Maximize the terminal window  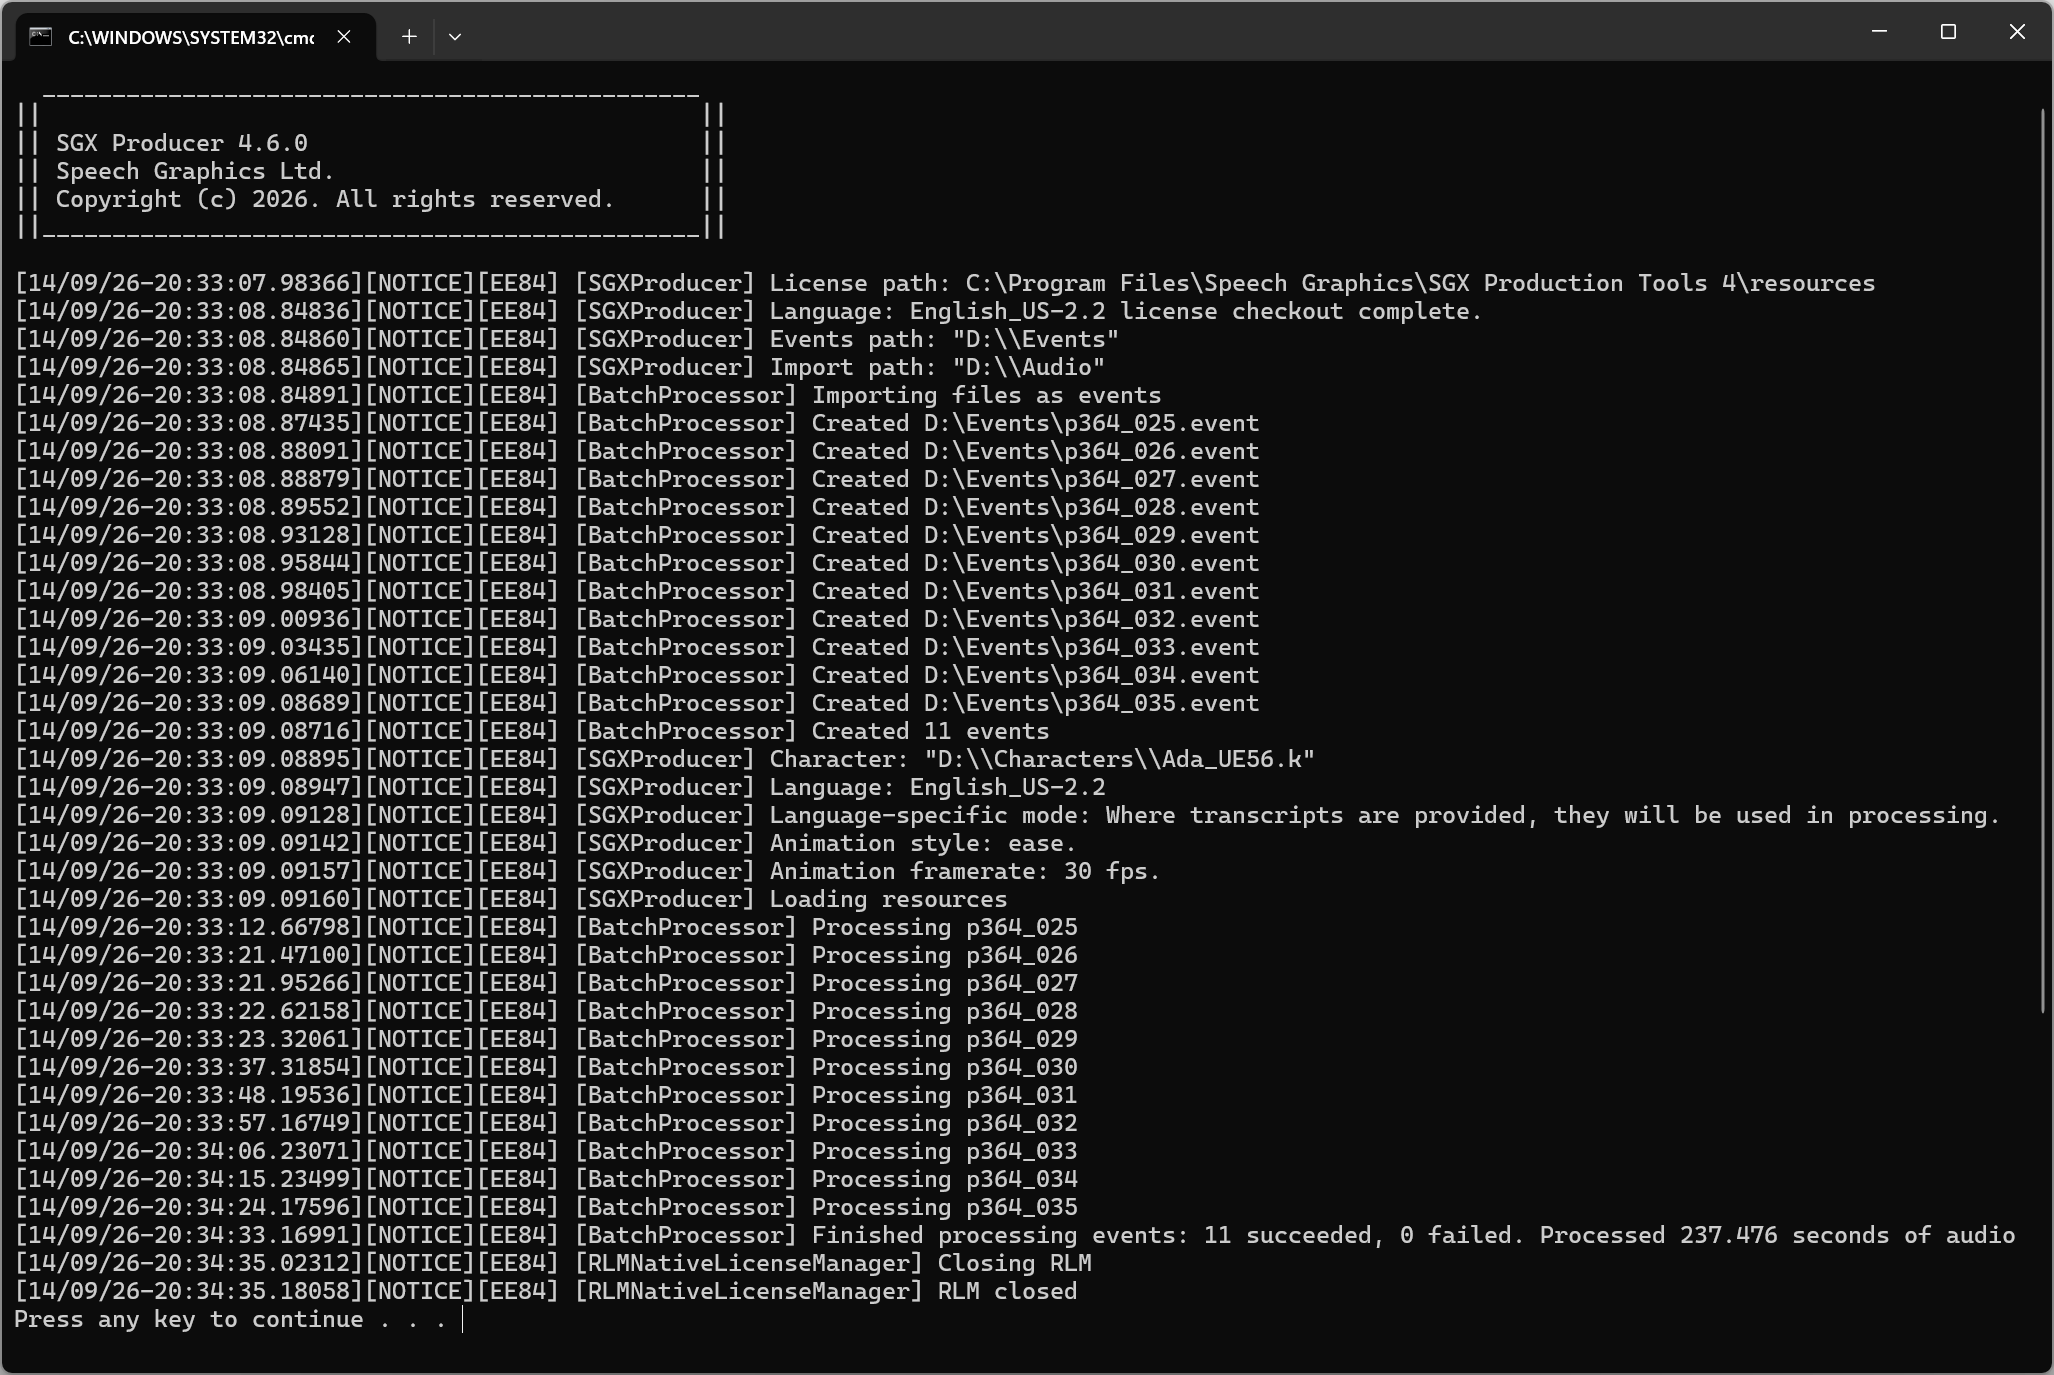coord(1948,32)
